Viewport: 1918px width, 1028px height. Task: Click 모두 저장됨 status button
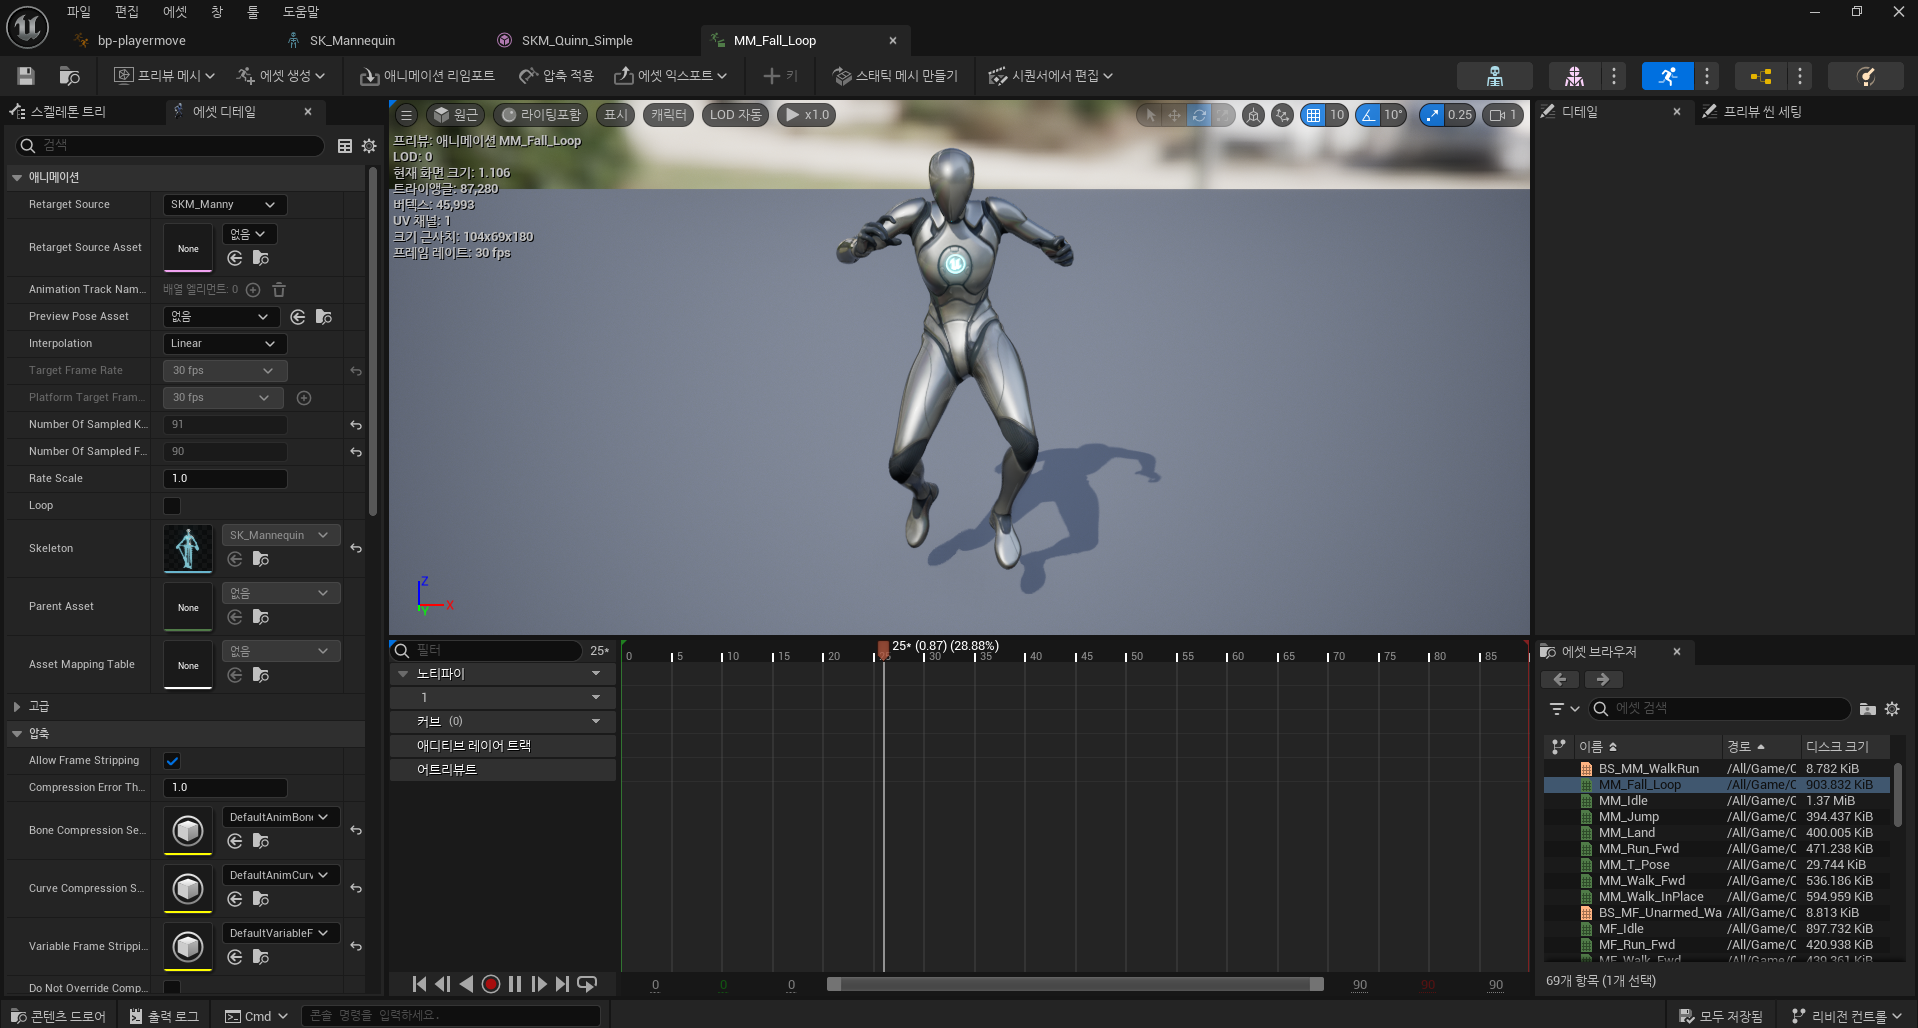1721,1016
